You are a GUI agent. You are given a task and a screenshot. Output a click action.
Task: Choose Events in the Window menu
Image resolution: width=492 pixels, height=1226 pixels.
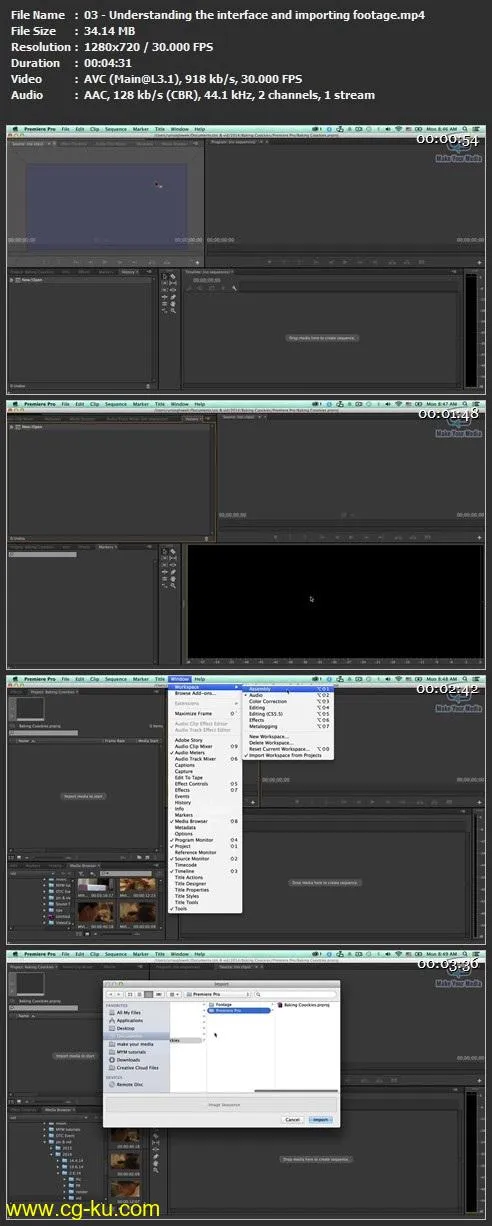click(x=205, y=796)
